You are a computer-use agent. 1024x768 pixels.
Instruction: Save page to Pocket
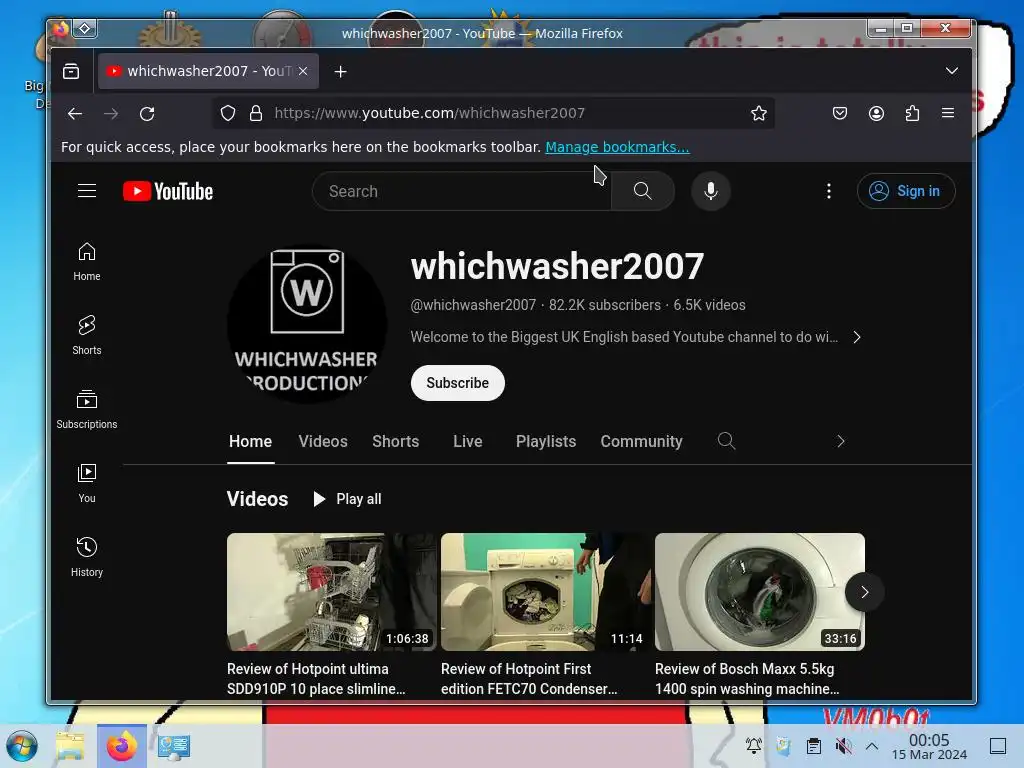coord(840,113)
